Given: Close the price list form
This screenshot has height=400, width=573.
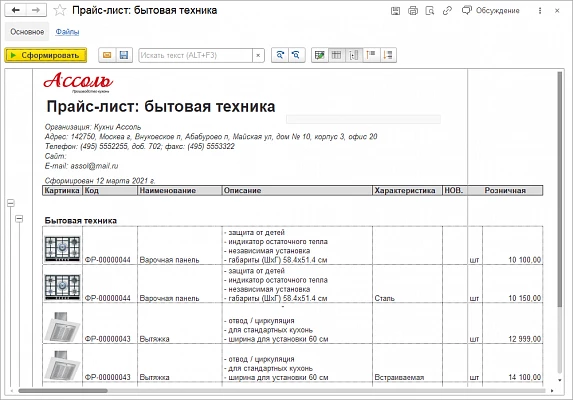Looking at the screenshot, I should click(557, 11).
